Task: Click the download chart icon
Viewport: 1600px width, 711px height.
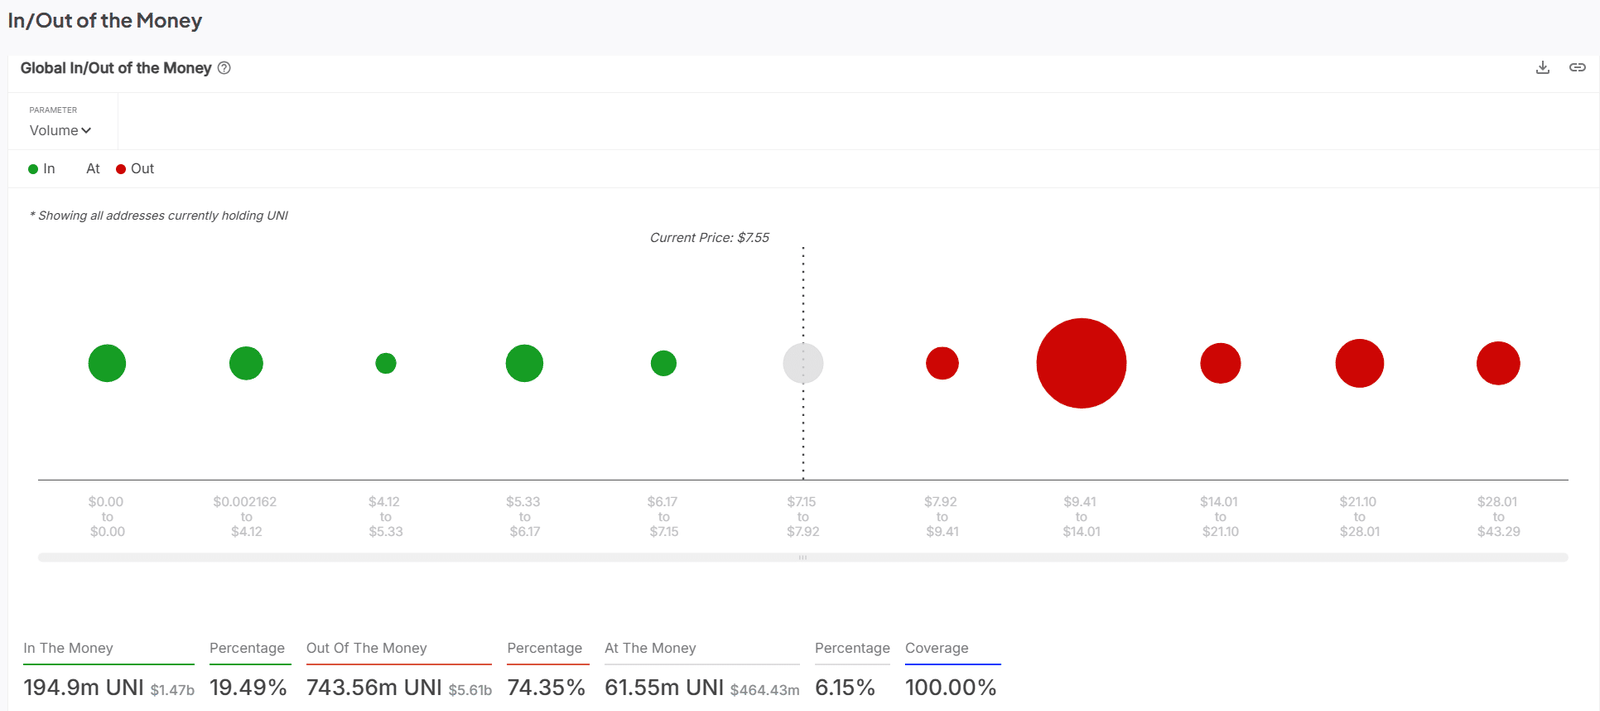Action: point(1542,67)
